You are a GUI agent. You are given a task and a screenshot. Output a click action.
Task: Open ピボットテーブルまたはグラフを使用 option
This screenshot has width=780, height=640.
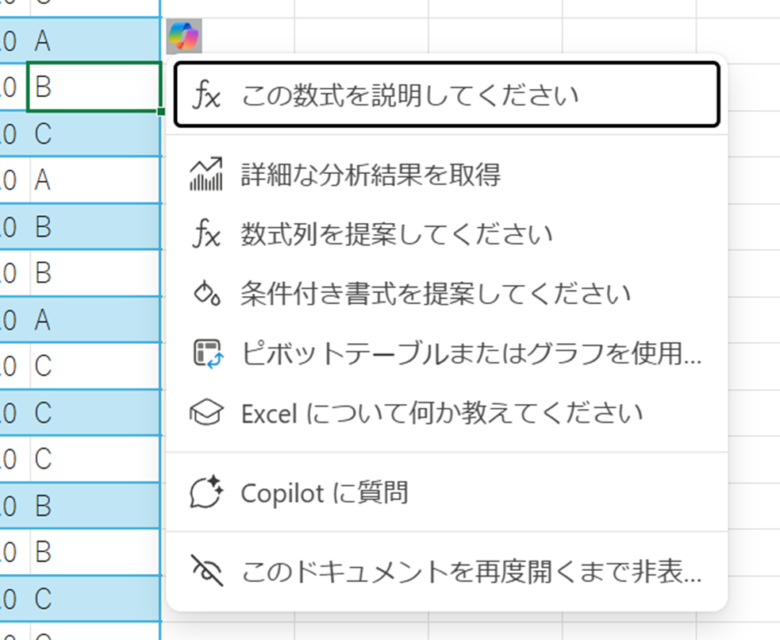point(470,353)
